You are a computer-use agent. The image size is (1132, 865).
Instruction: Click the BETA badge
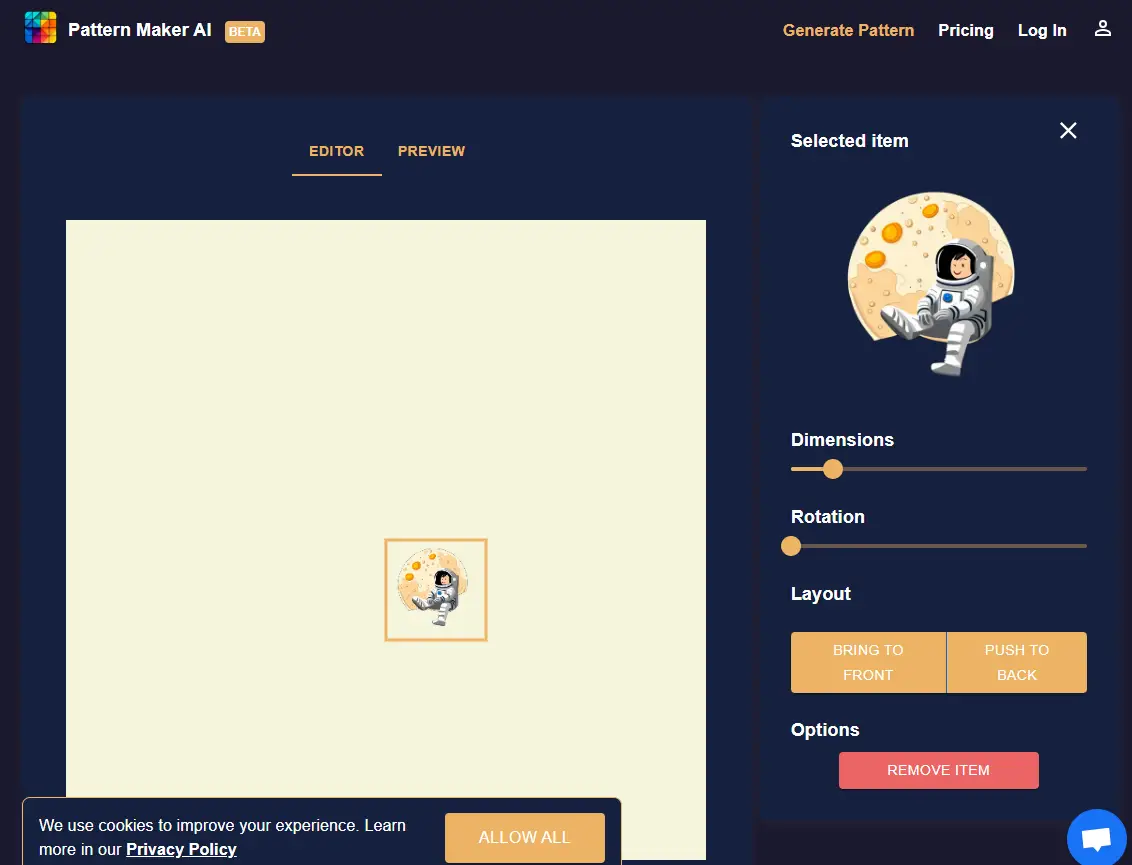tap(244, 31)
